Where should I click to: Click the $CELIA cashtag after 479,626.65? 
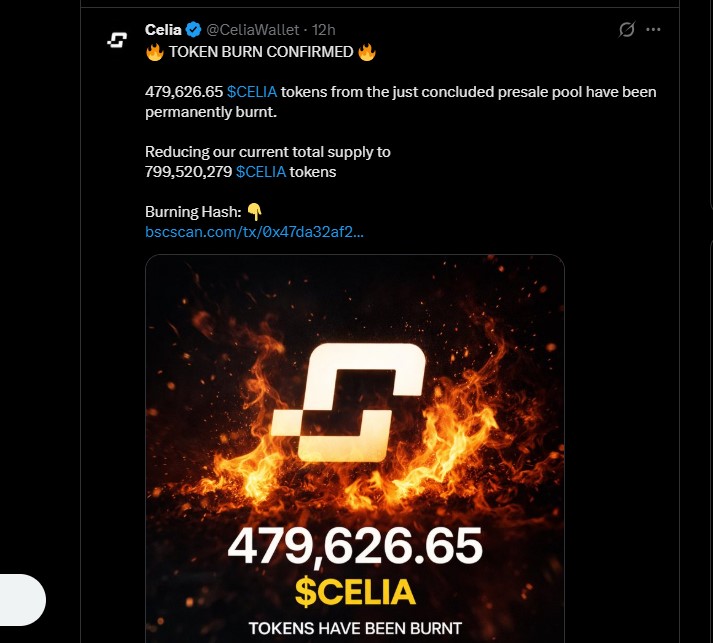[252, 92]
